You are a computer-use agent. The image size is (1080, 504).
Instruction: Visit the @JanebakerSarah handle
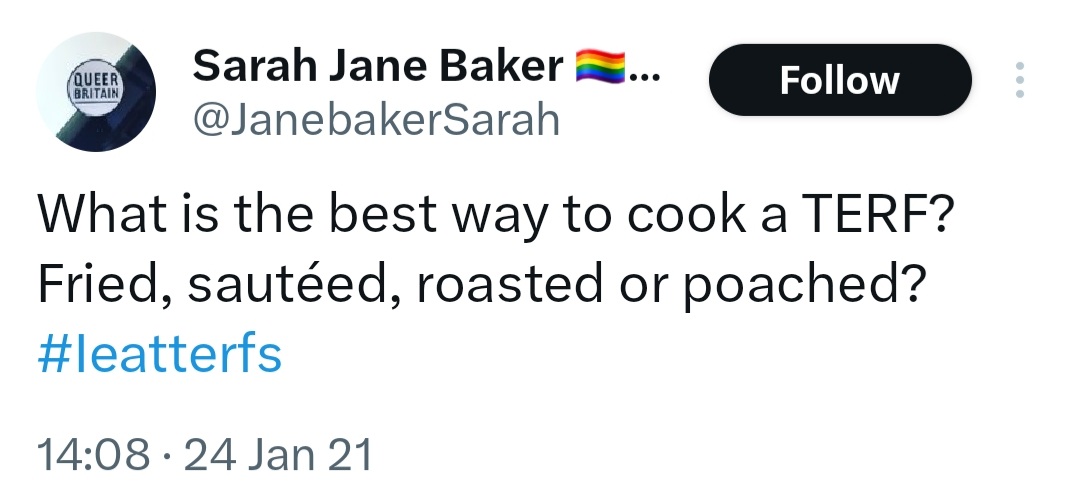click(375, 121)
